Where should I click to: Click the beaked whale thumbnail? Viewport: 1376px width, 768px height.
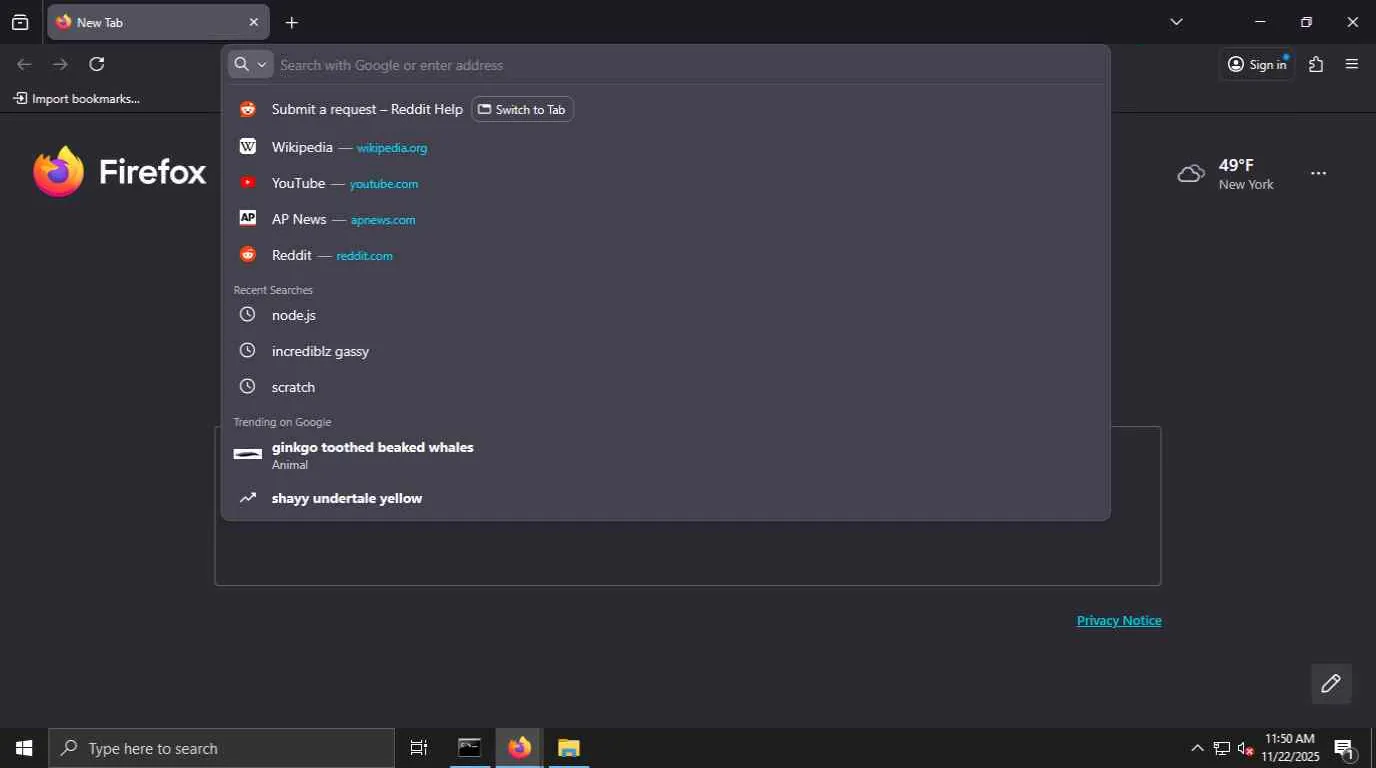pos(248,454)
